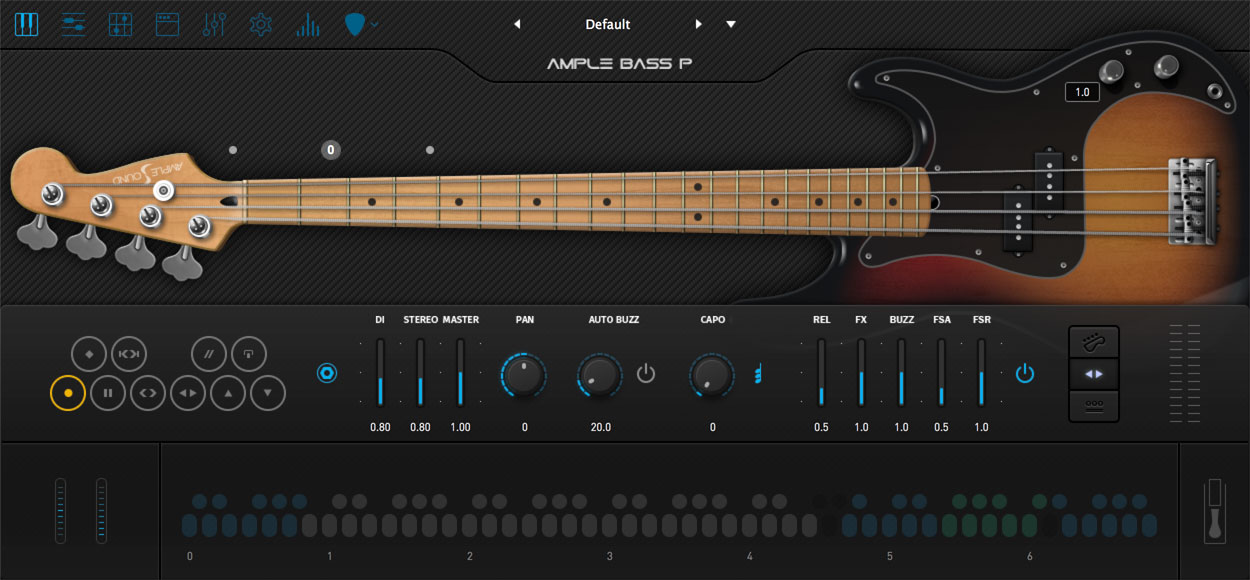Viewport: 1250px width, 580px height.
Task: Click the FSA value 0.5
Action: 941,427
